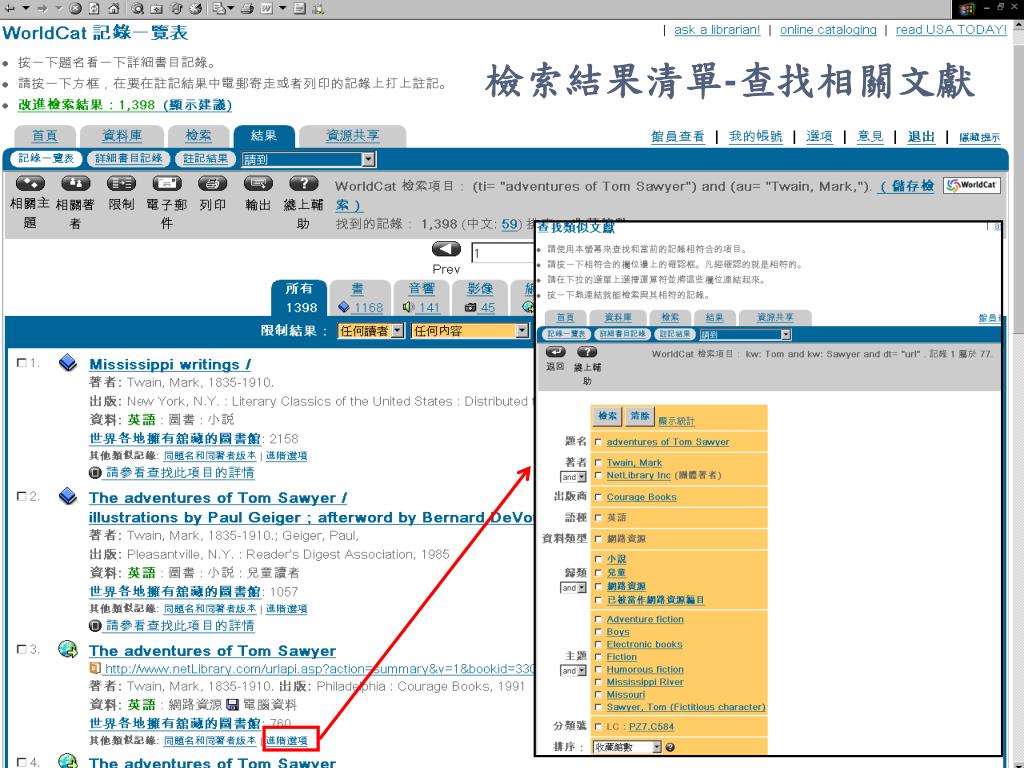The height and width of the screenshot is (768, 1024).
Task: Open the 任何內容 content dropdown
Action: tap(470, 331)
